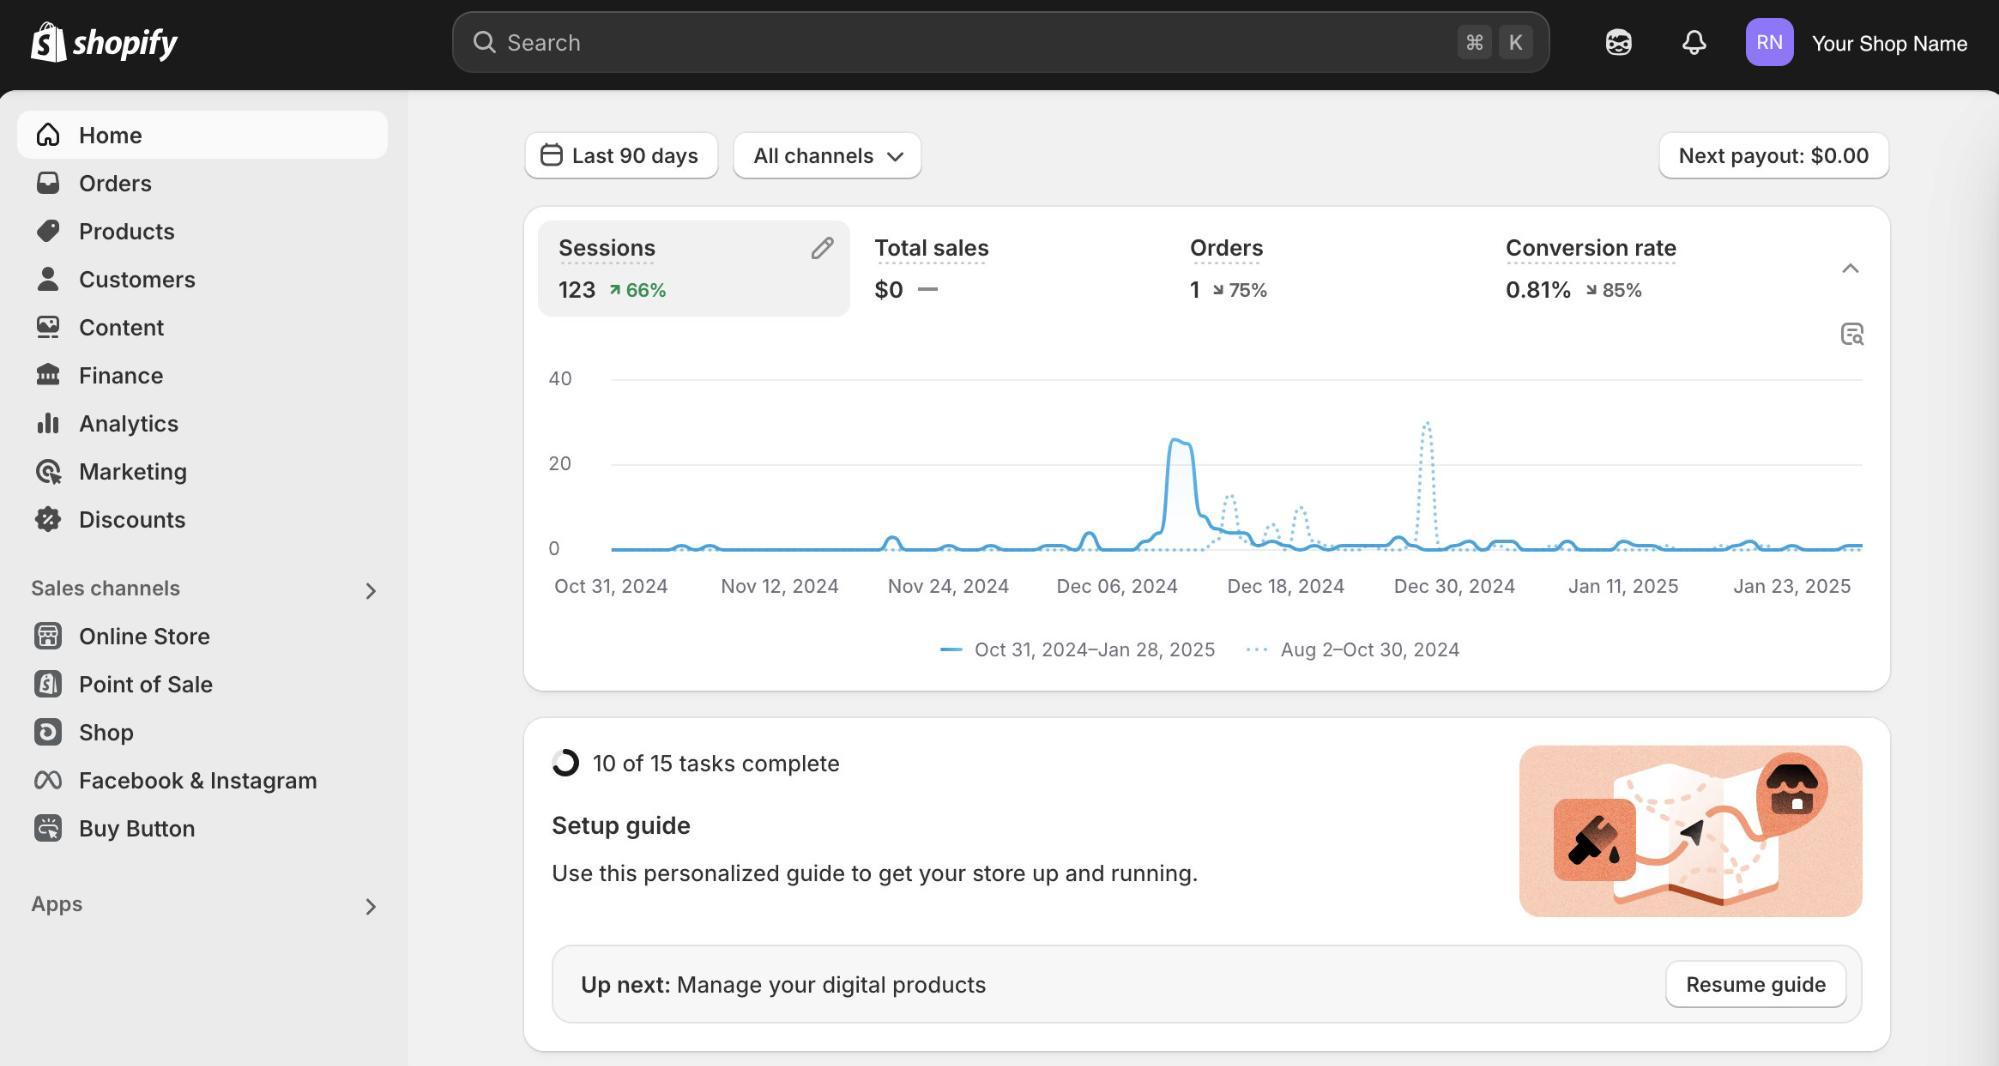1999x1066 pixels.
Task: Click the tasks progress ring icon
Action: (x=566, y=763)
